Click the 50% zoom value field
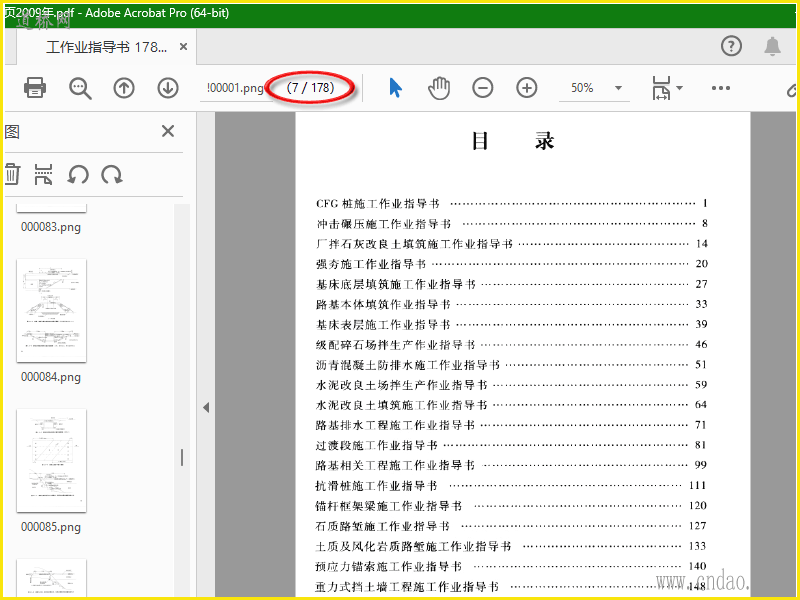 [x=582, y=88]
